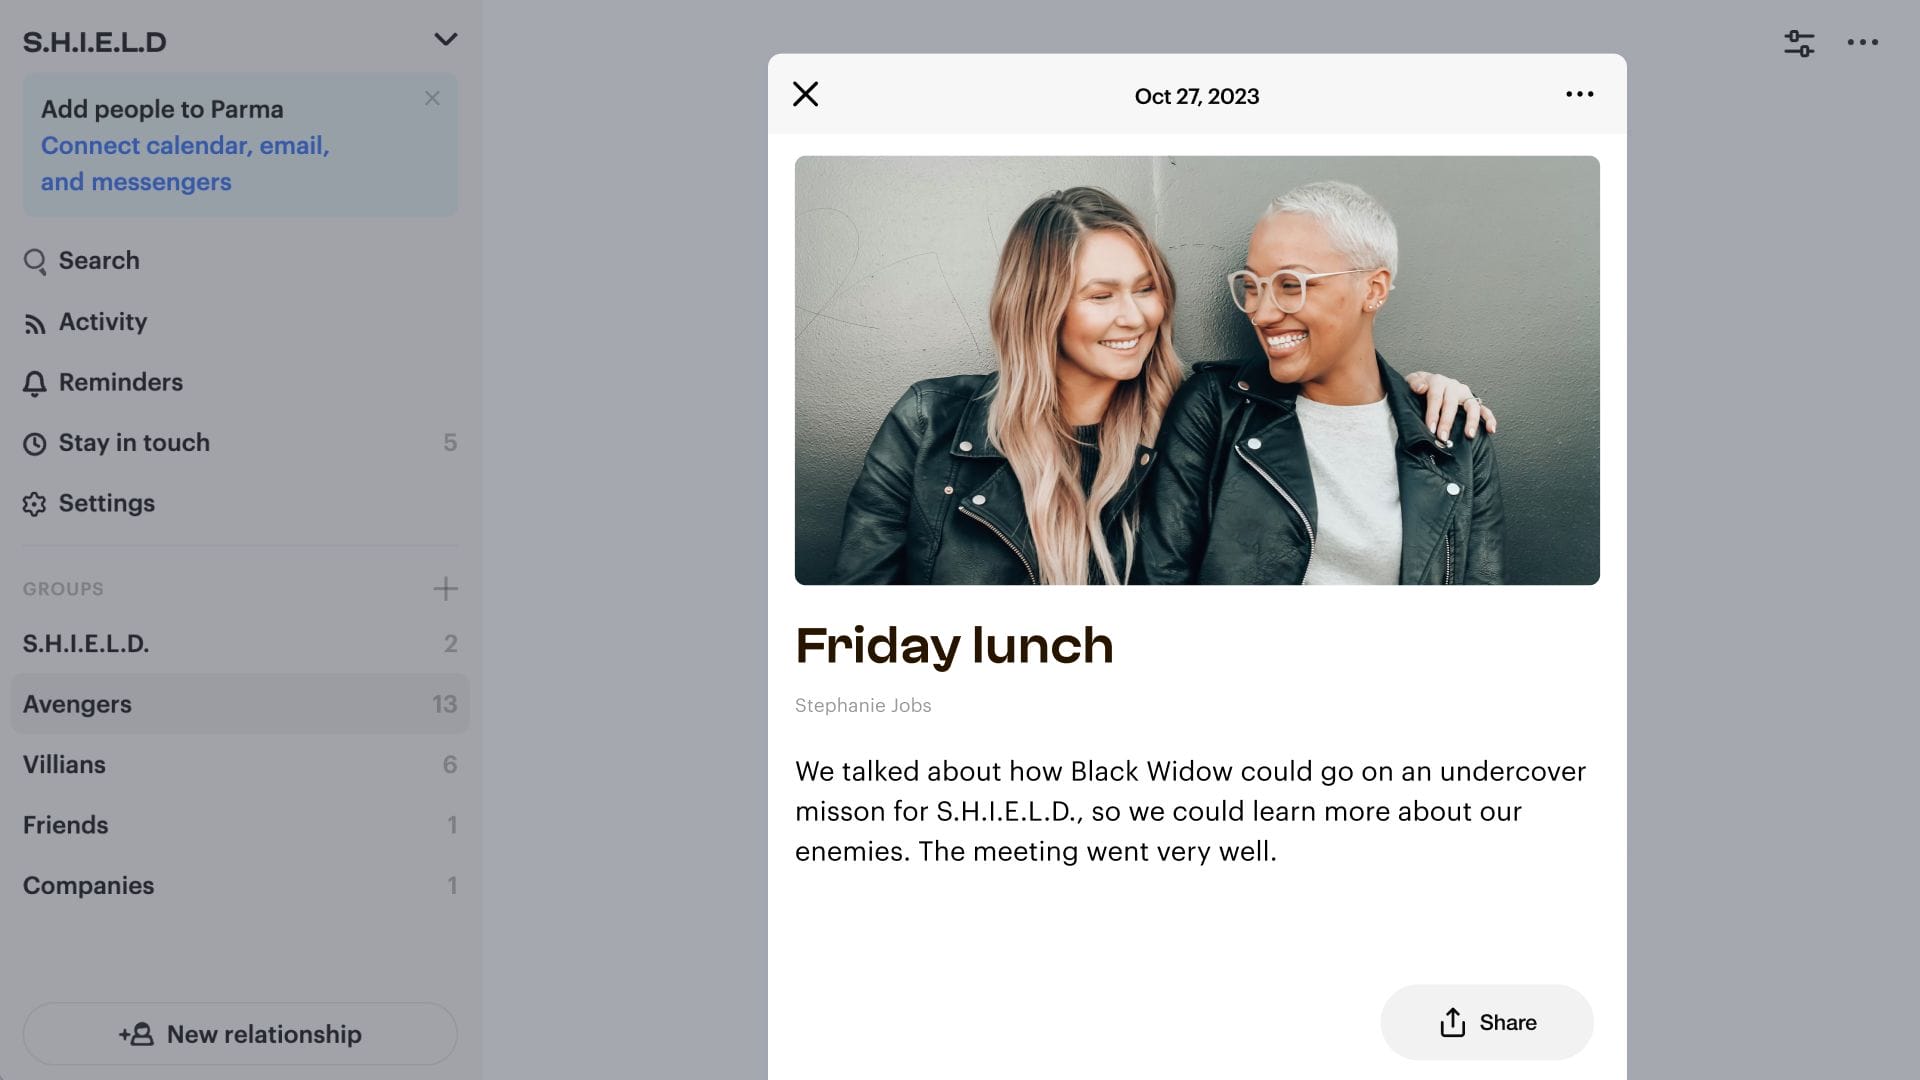1920x1080 pixels.
Task: Open note options three-dot menu
Action: 1579,94
